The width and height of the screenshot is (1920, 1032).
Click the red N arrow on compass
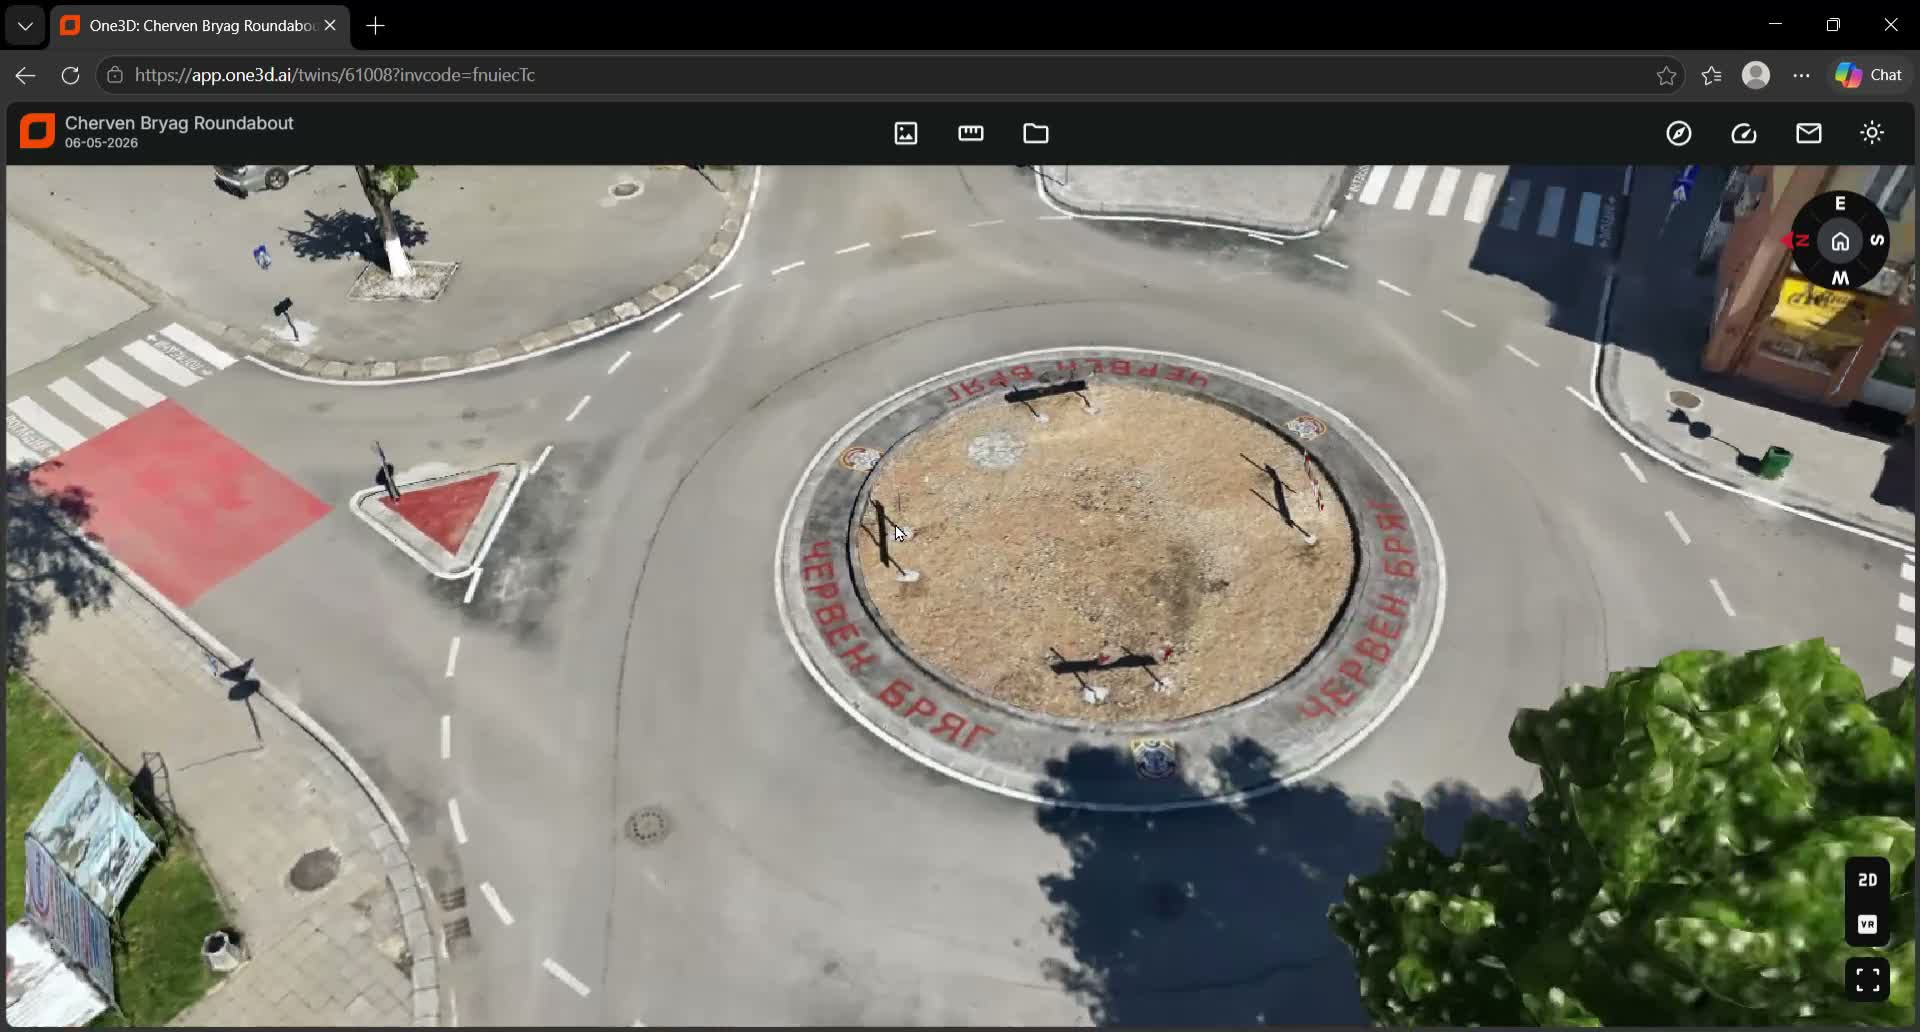tap(1795, 241)
